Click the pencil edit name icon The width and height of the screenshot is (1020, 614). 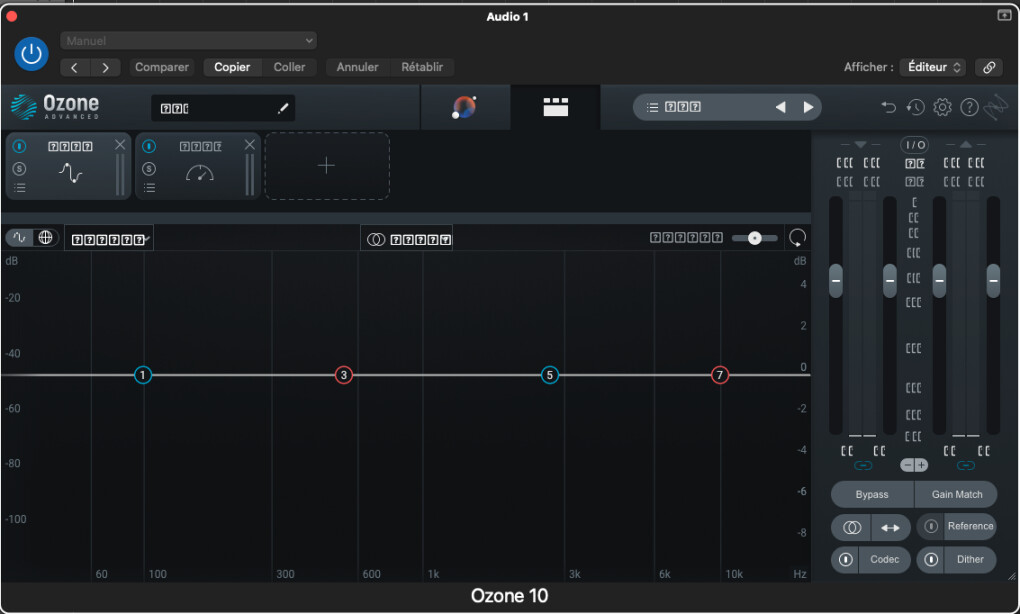[x=282, y=109]
